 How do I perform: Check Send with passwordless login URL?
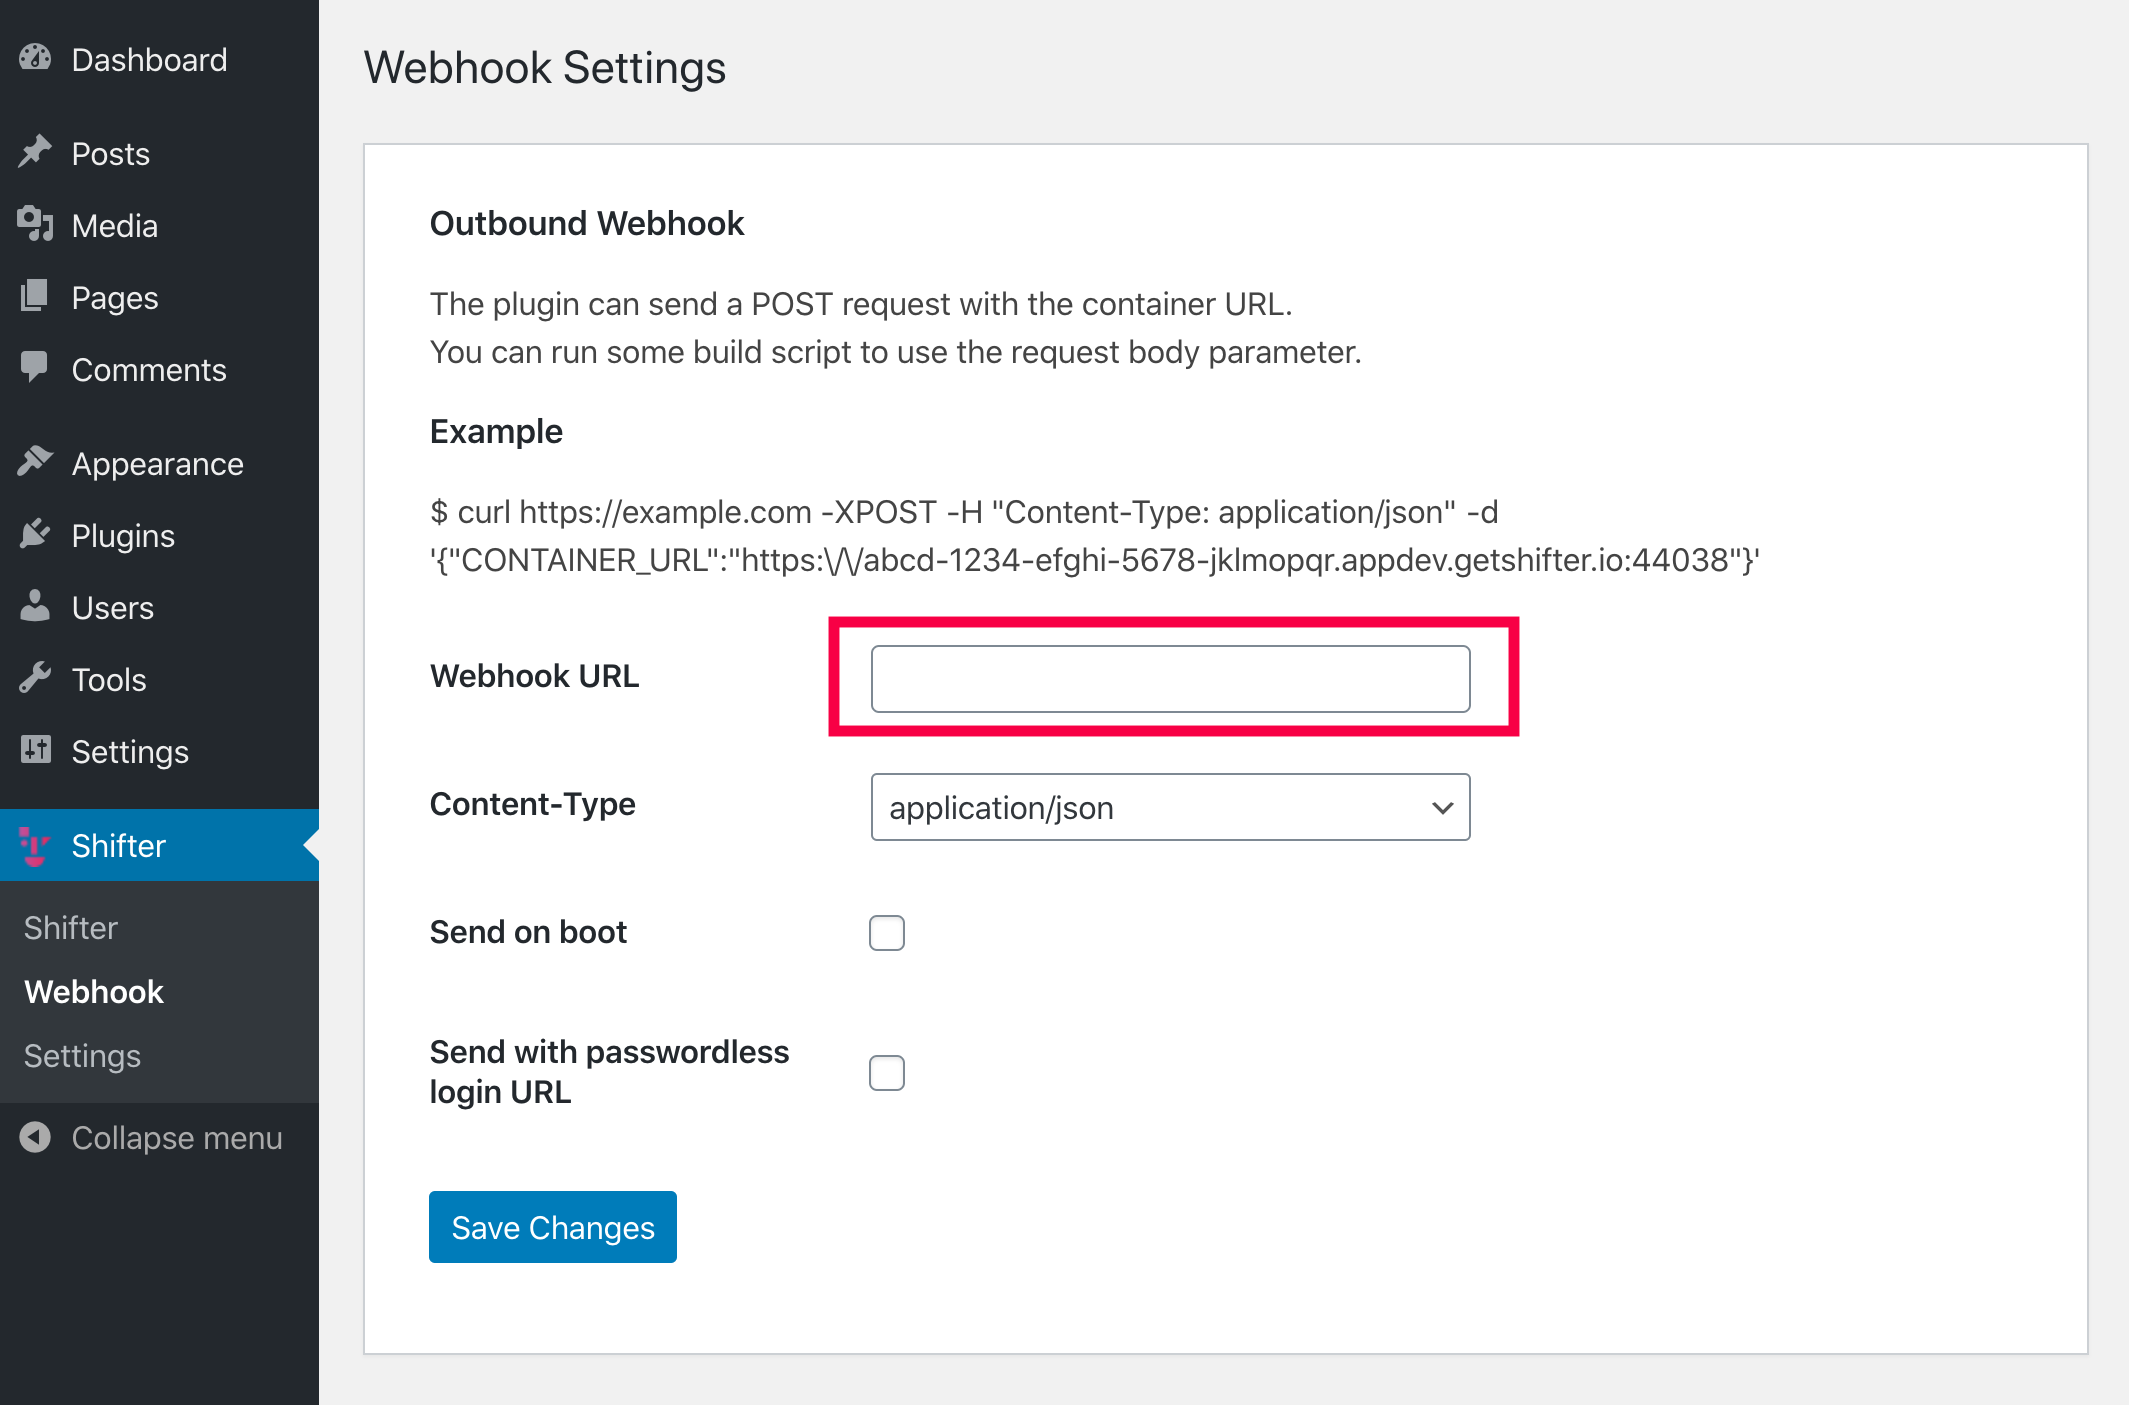tap(887, 1073)
